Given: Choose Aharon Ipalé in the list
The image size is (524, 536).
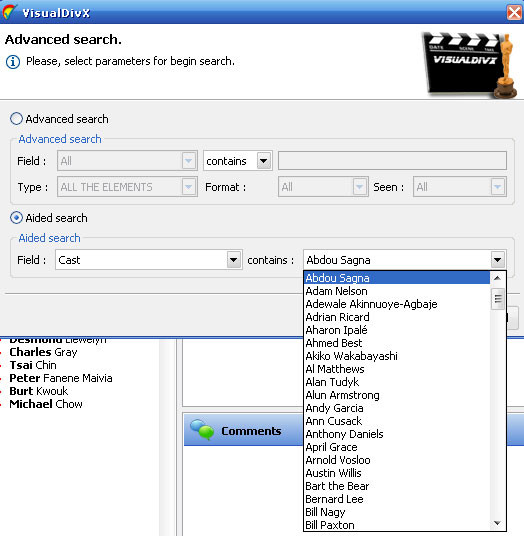Looking at the screenshot, I should pyautogui.click(x=397, y=330).
